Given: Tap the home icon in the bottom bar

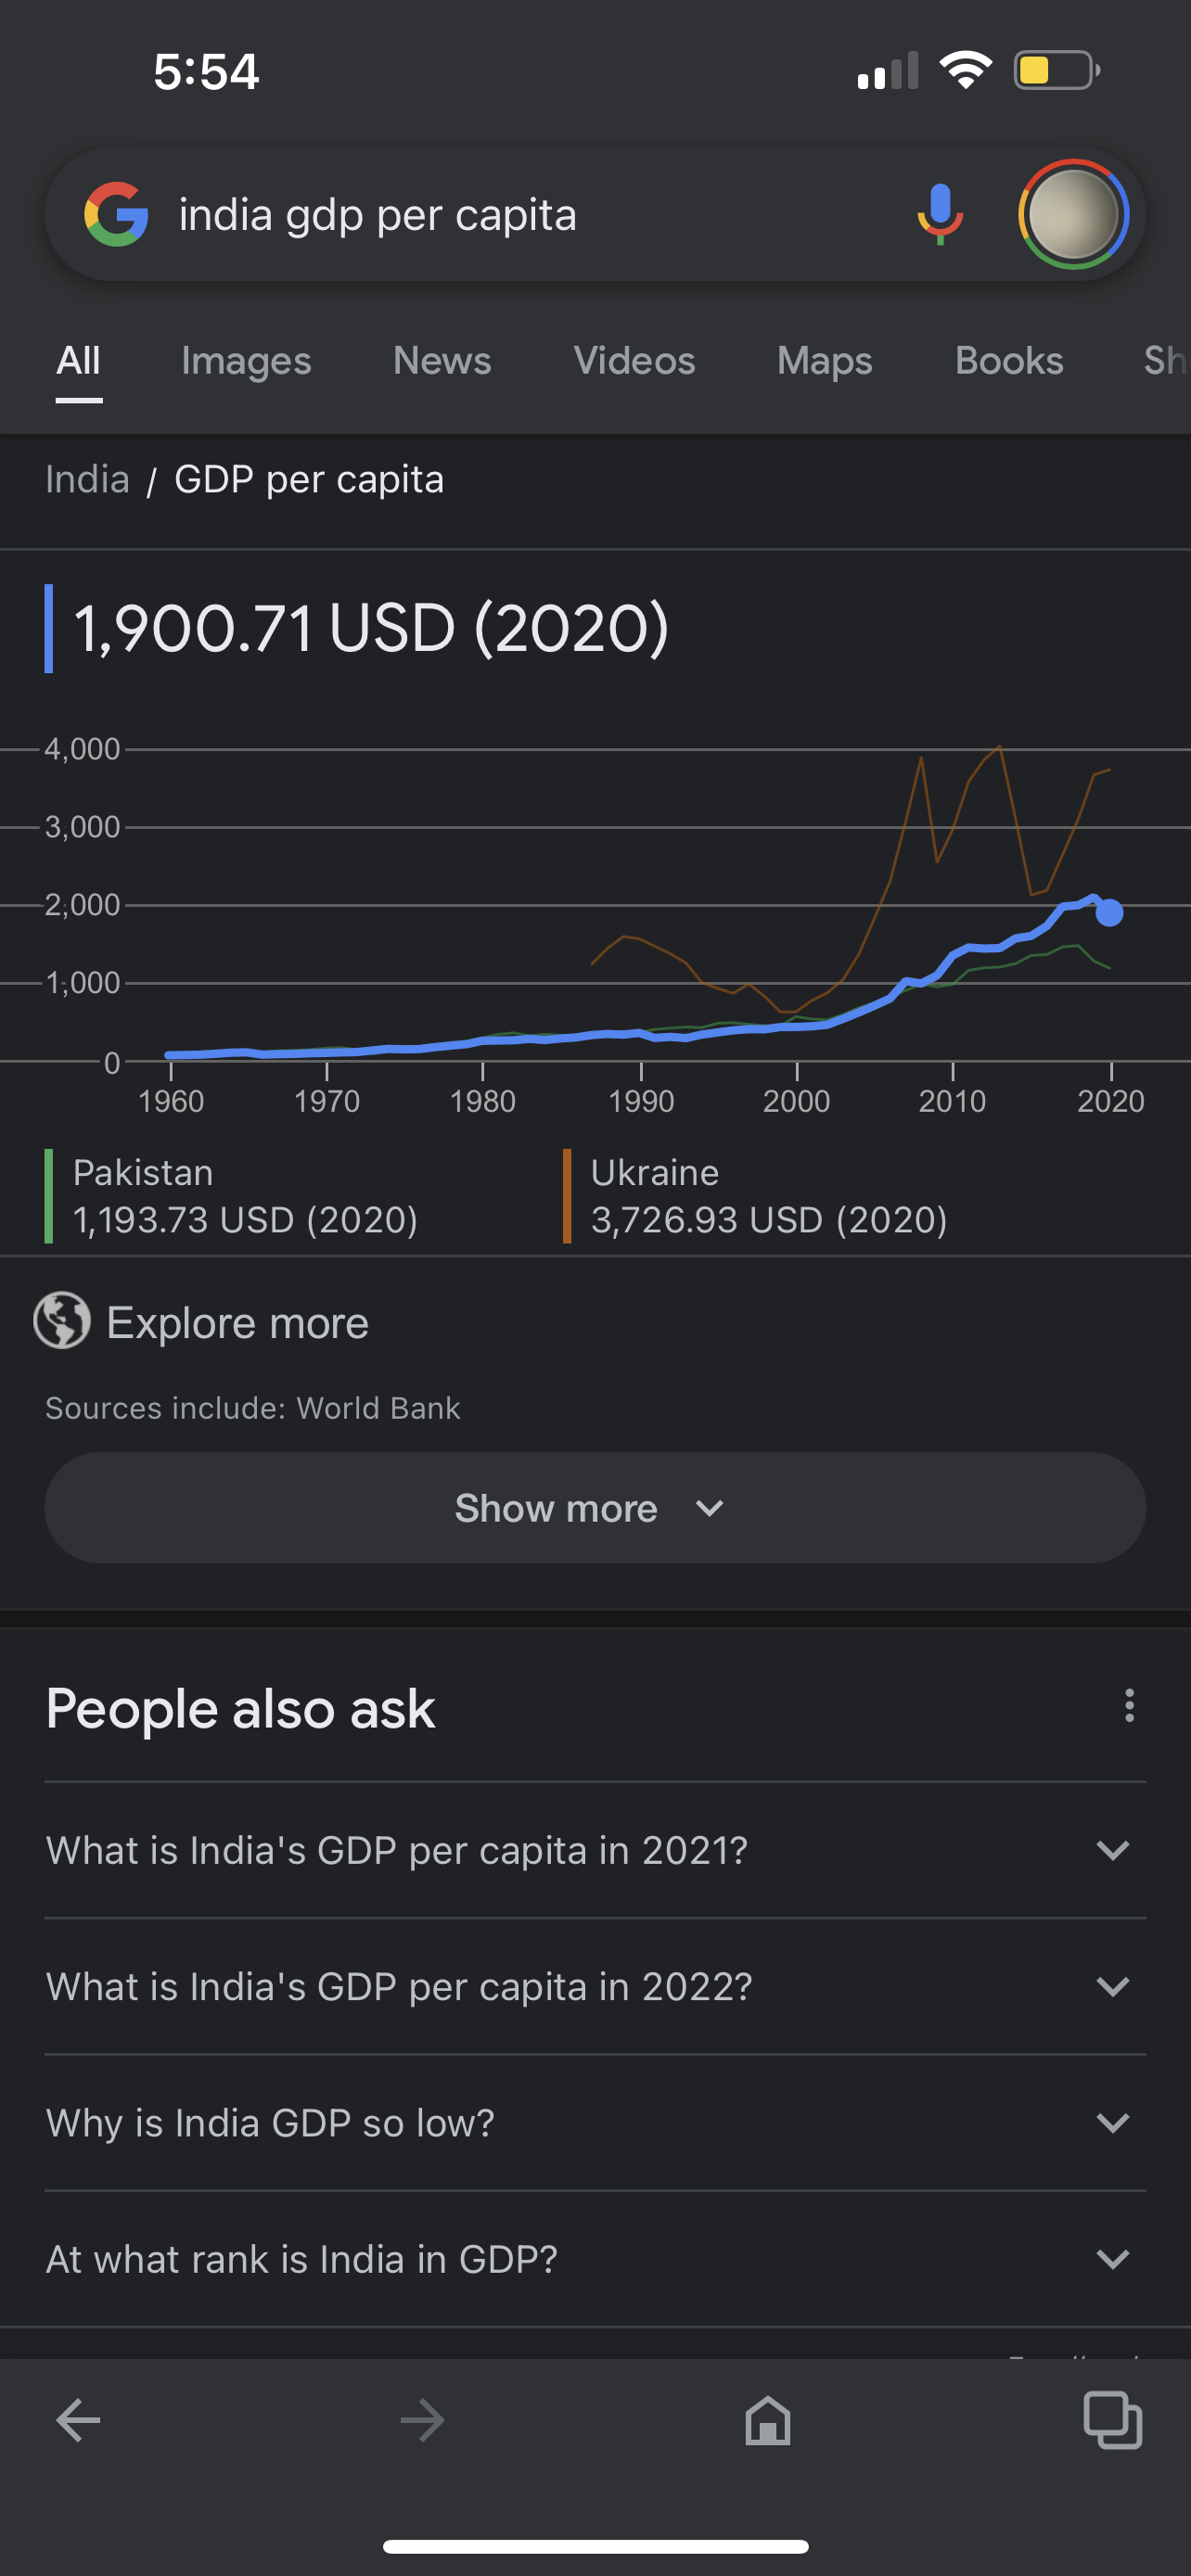Looking at the screenshot, I should (768, 2421).
